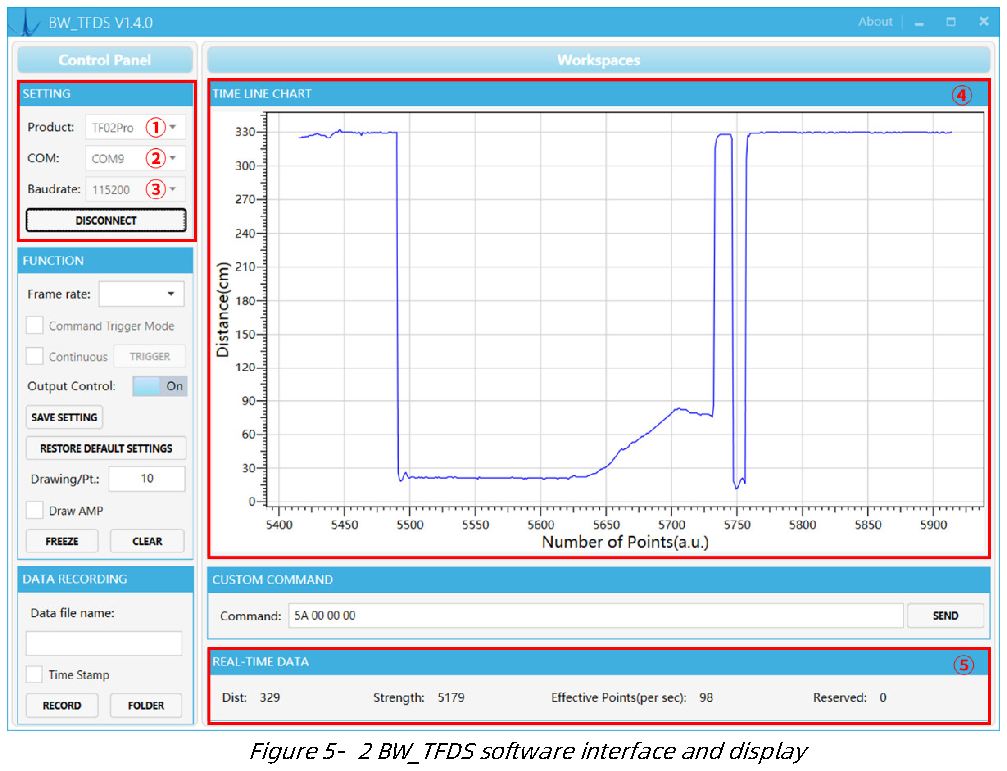1007x771 pixels.
Task: Click the Command input field
Action: pos(595,616)
